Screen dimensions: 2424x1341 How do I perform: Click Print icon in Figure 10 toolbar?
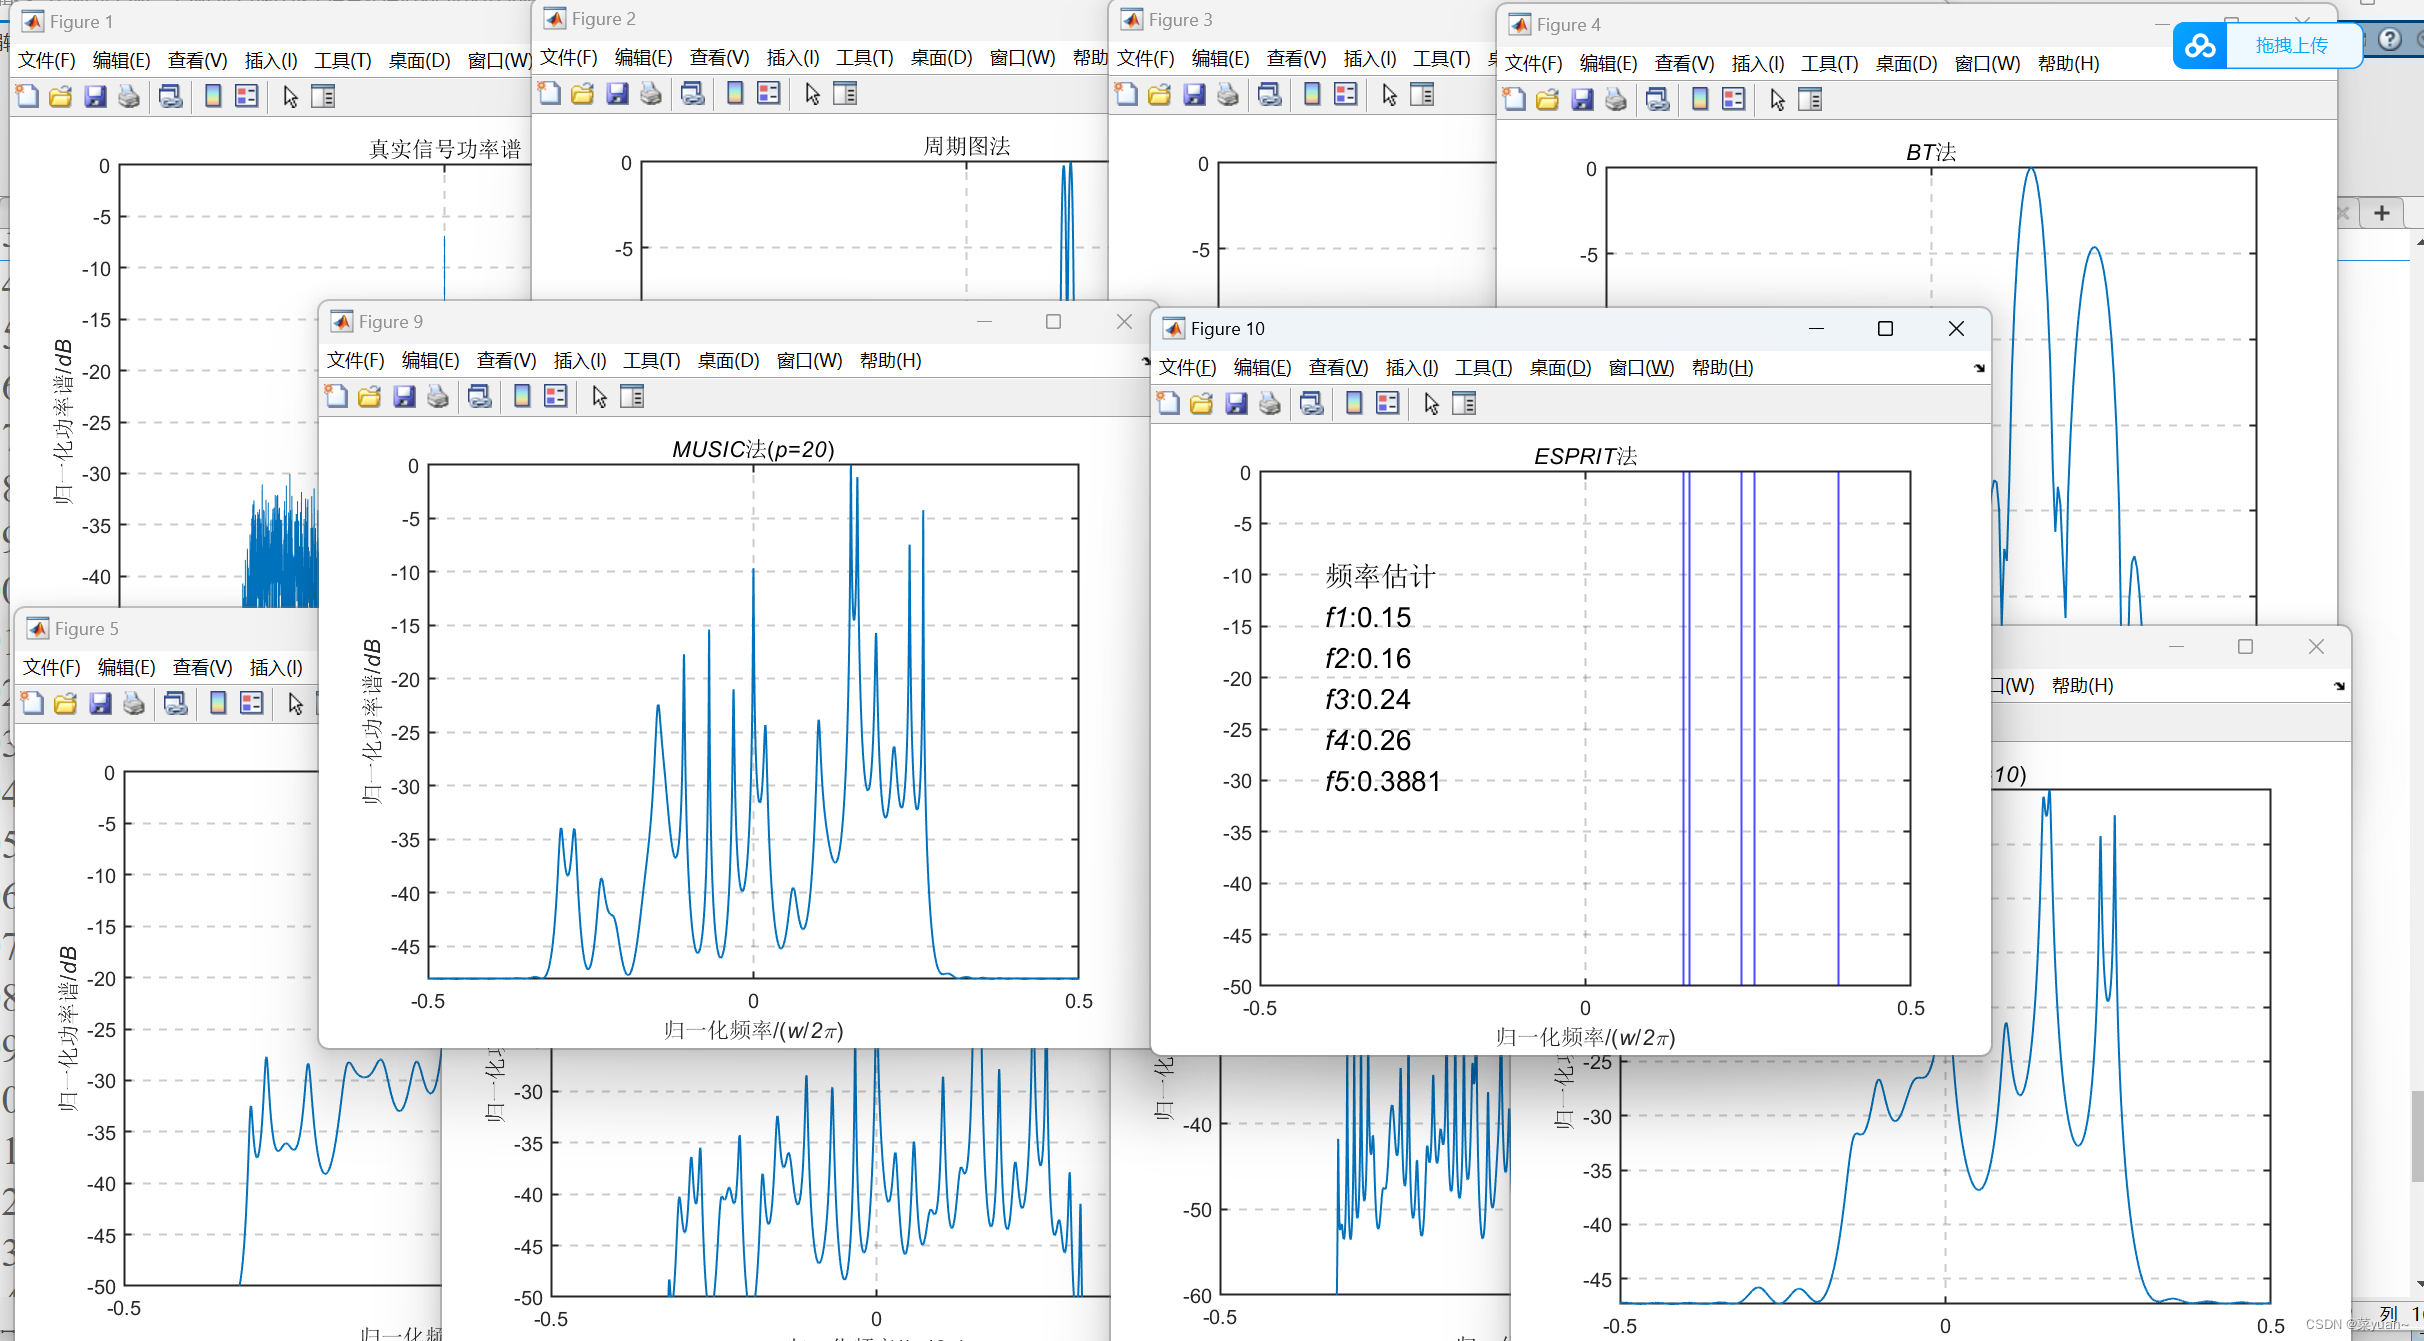point(1270,404)
